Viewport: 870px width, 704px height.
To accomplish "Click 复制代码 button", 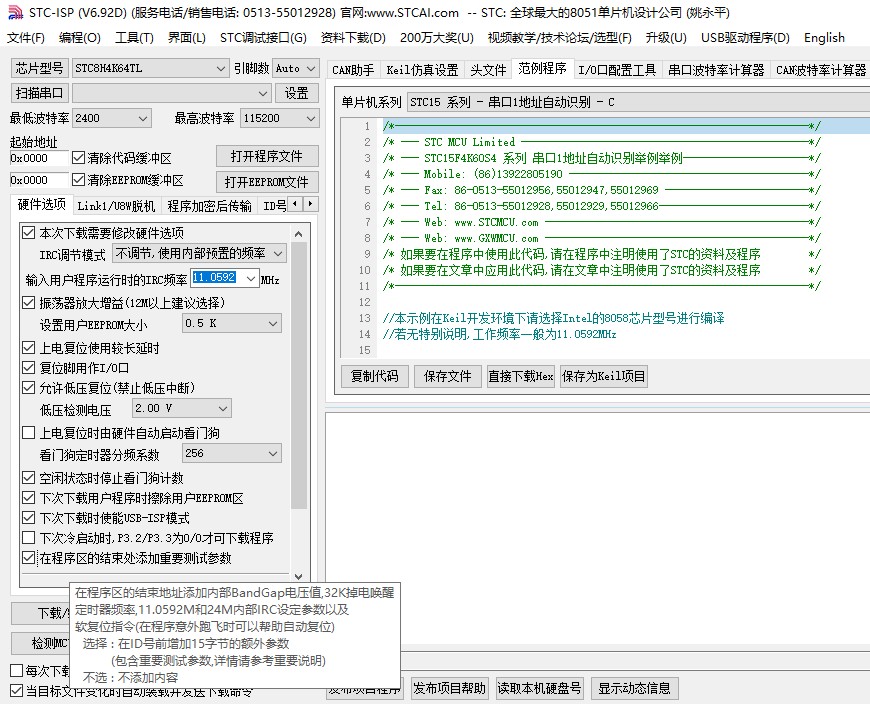I will [375, 376].
